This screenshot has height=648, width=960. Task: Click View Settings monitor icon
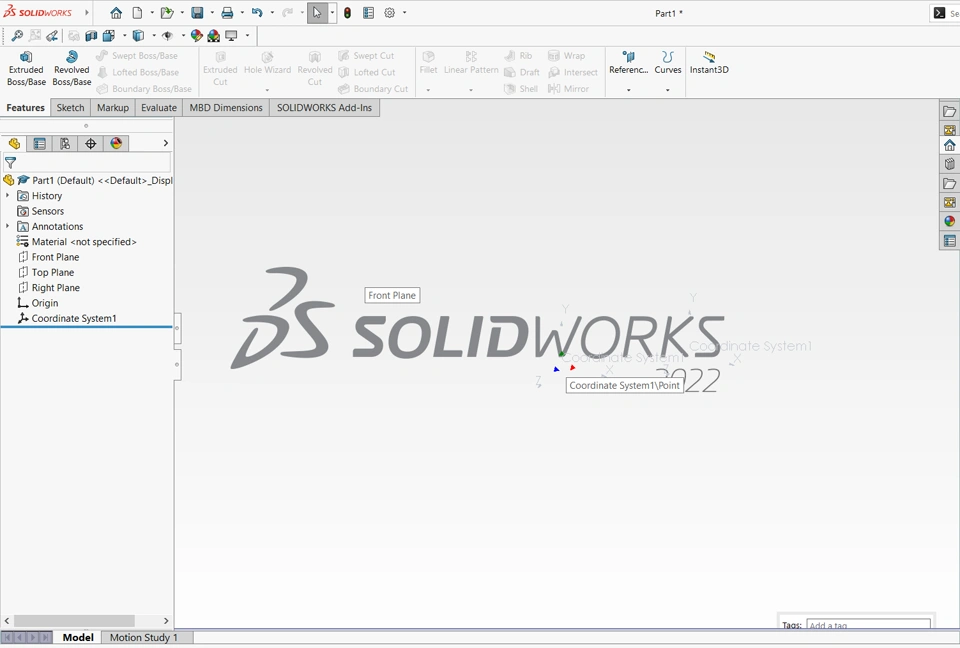pyautogui.click(x=231, y=36)
